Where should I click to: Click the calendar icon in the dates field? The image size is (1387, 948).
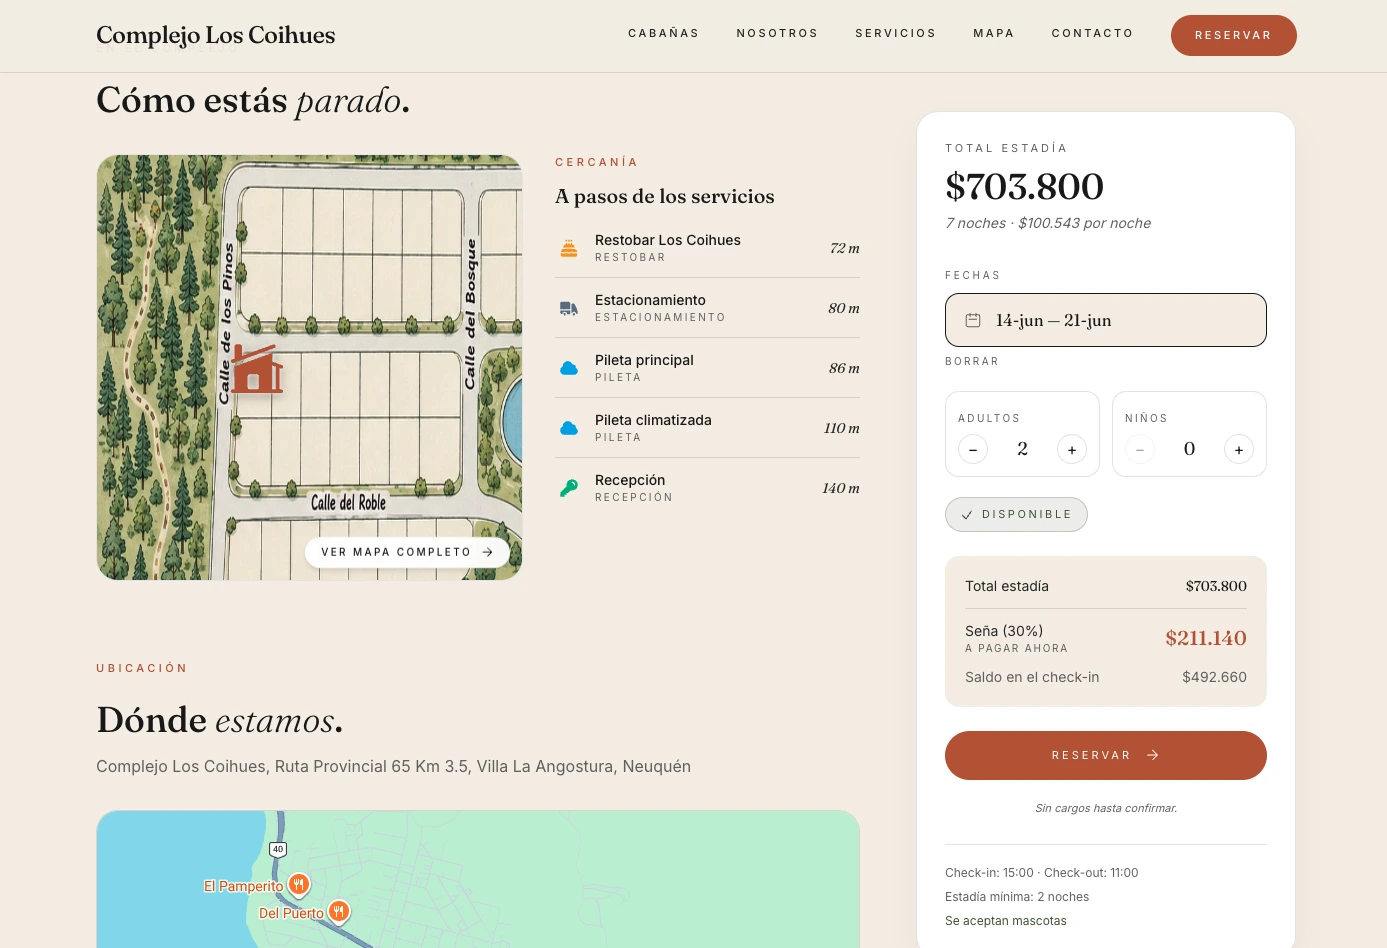[973, 320]
